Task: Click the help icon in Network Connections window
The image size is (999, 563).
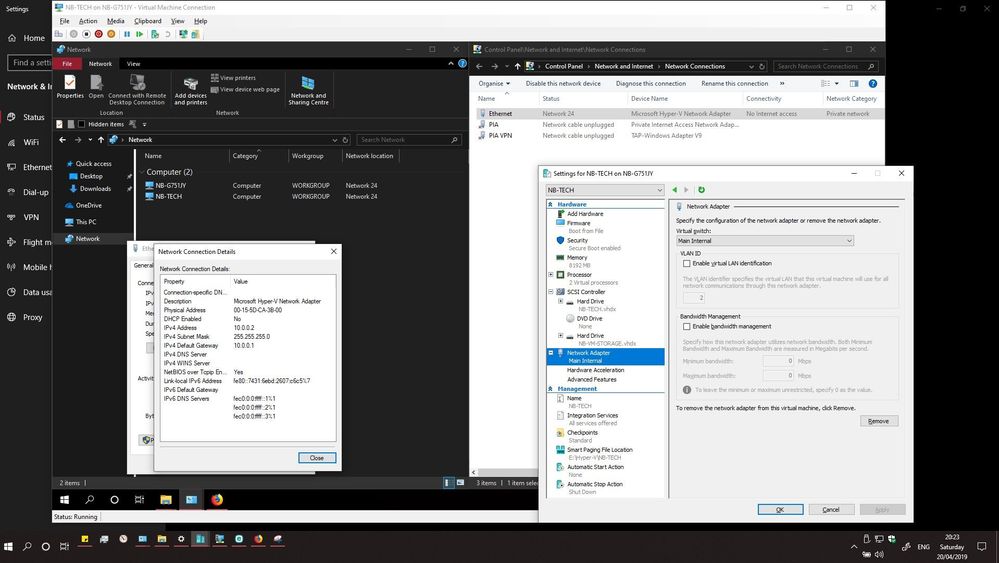Action: [873, 83]
